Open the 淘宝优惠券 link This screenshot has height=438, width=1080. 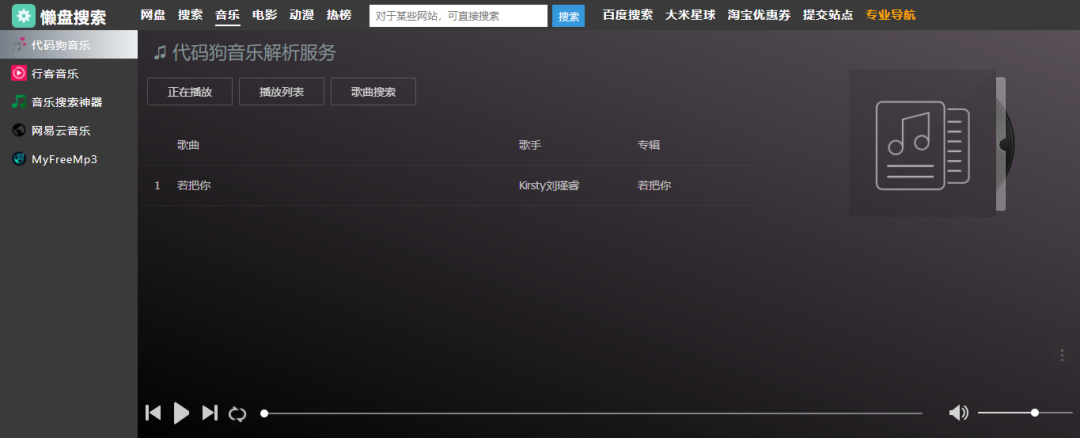pos(759,14)
